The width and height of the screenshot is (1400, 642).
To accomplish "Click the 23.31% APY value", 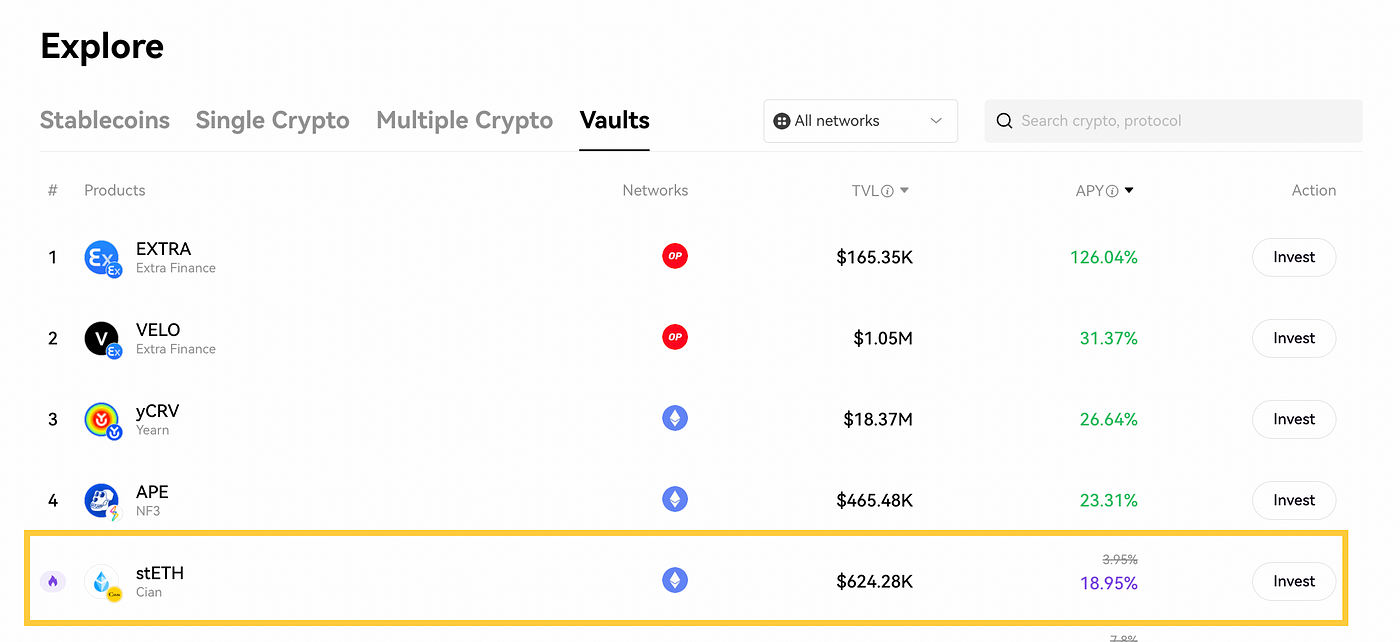I will tap(1109, 500).
